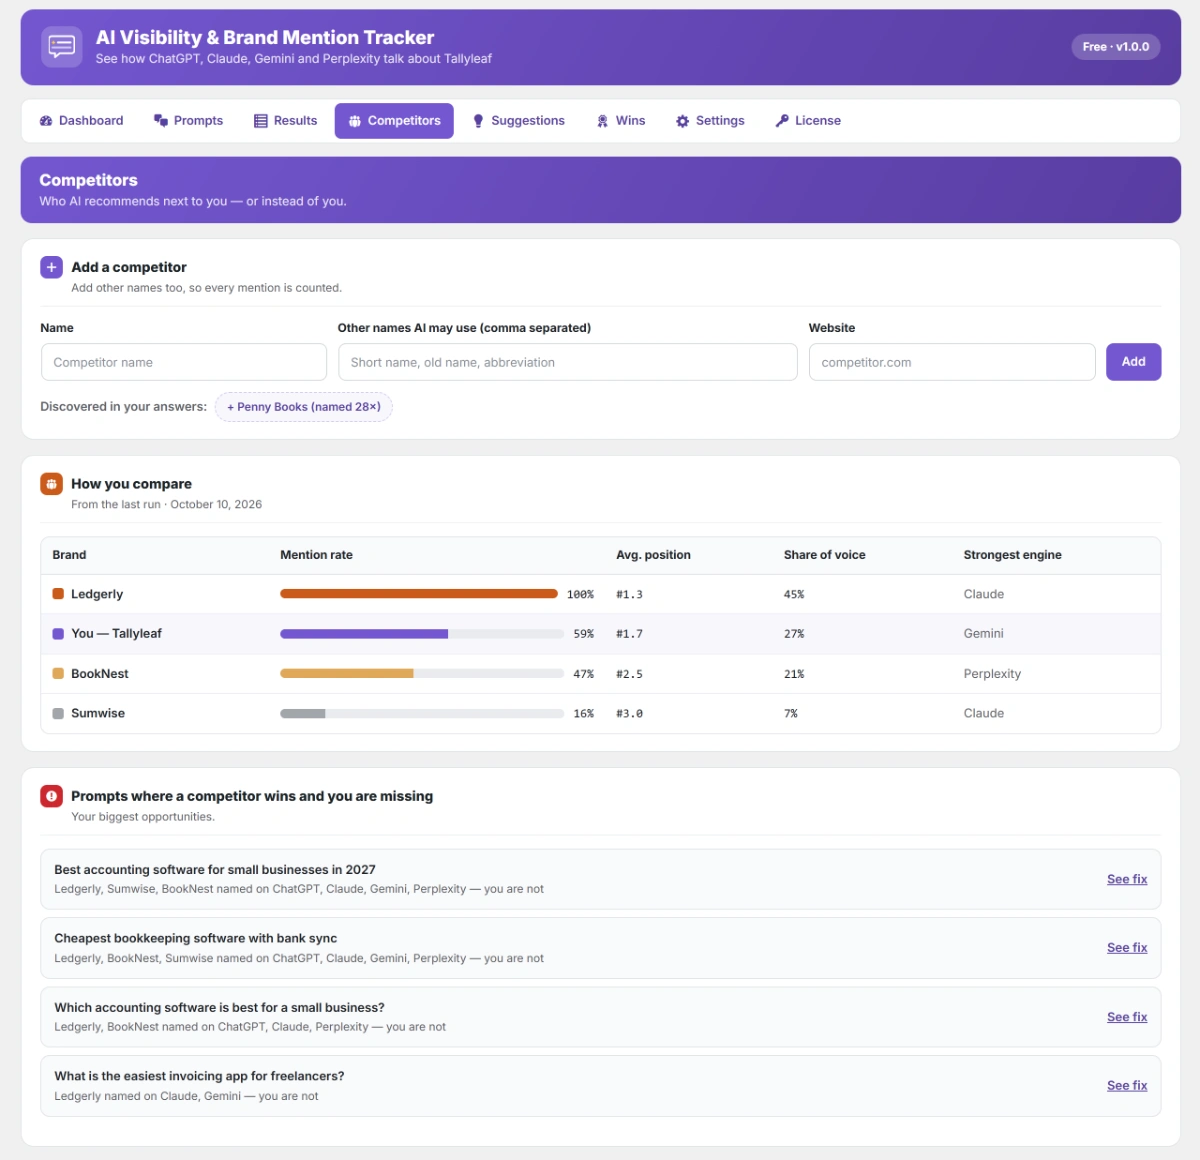Add discovered competitor Penny Books chip
This screenshot has height=1160, width=1200.
304,407
